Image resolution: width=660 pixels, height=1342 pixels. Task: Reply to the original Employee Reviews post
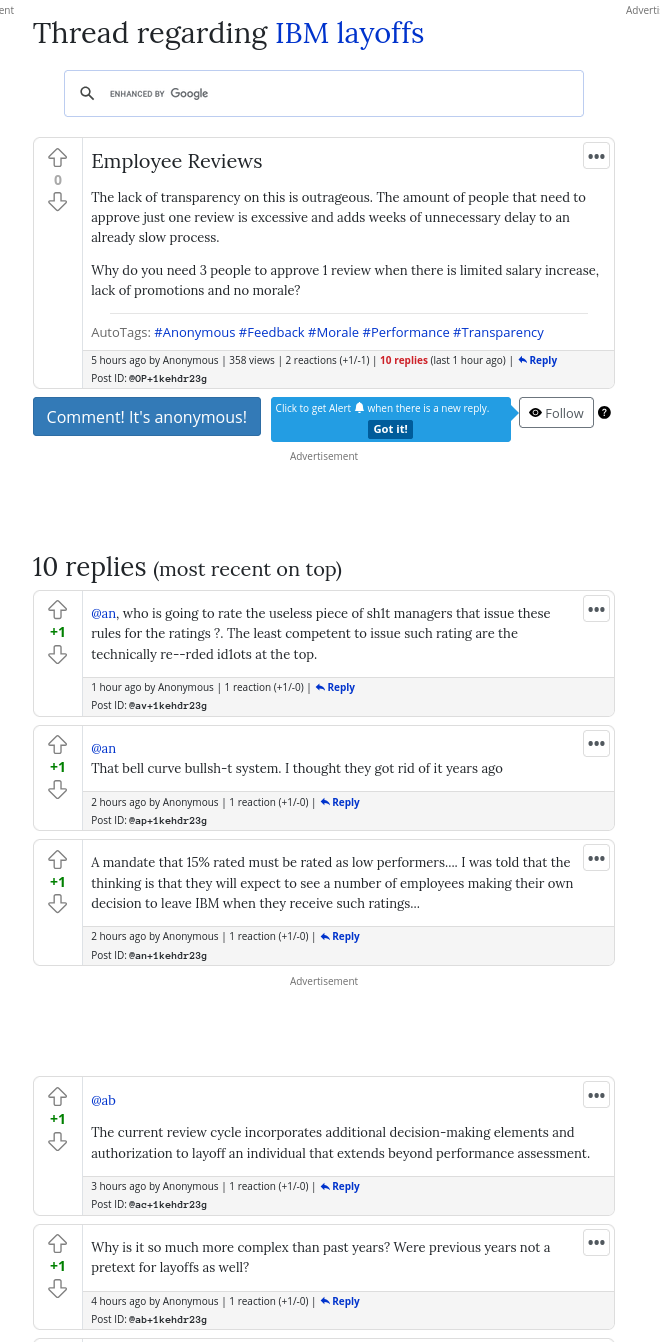[538, 360]
